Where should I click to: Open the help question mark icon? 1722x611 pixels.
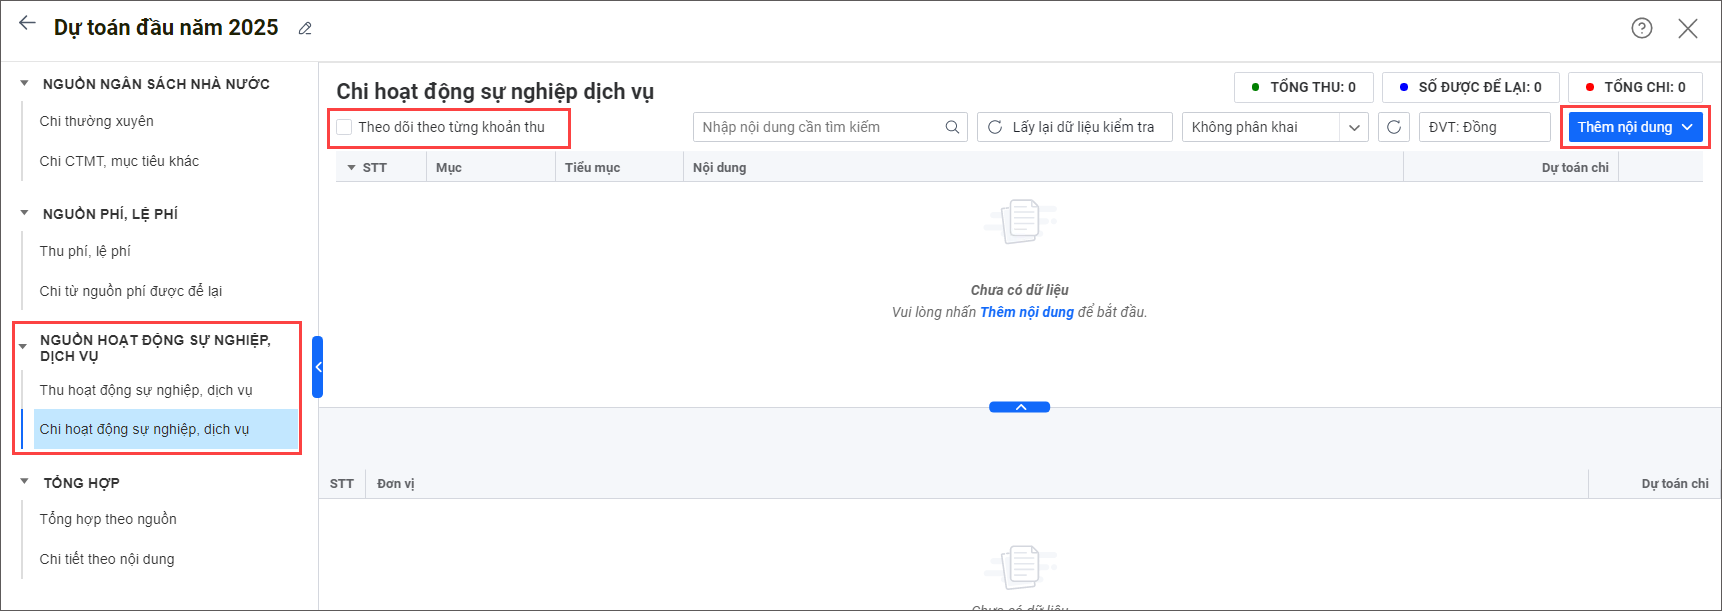pyautogui.click(x=1641, y=28)
